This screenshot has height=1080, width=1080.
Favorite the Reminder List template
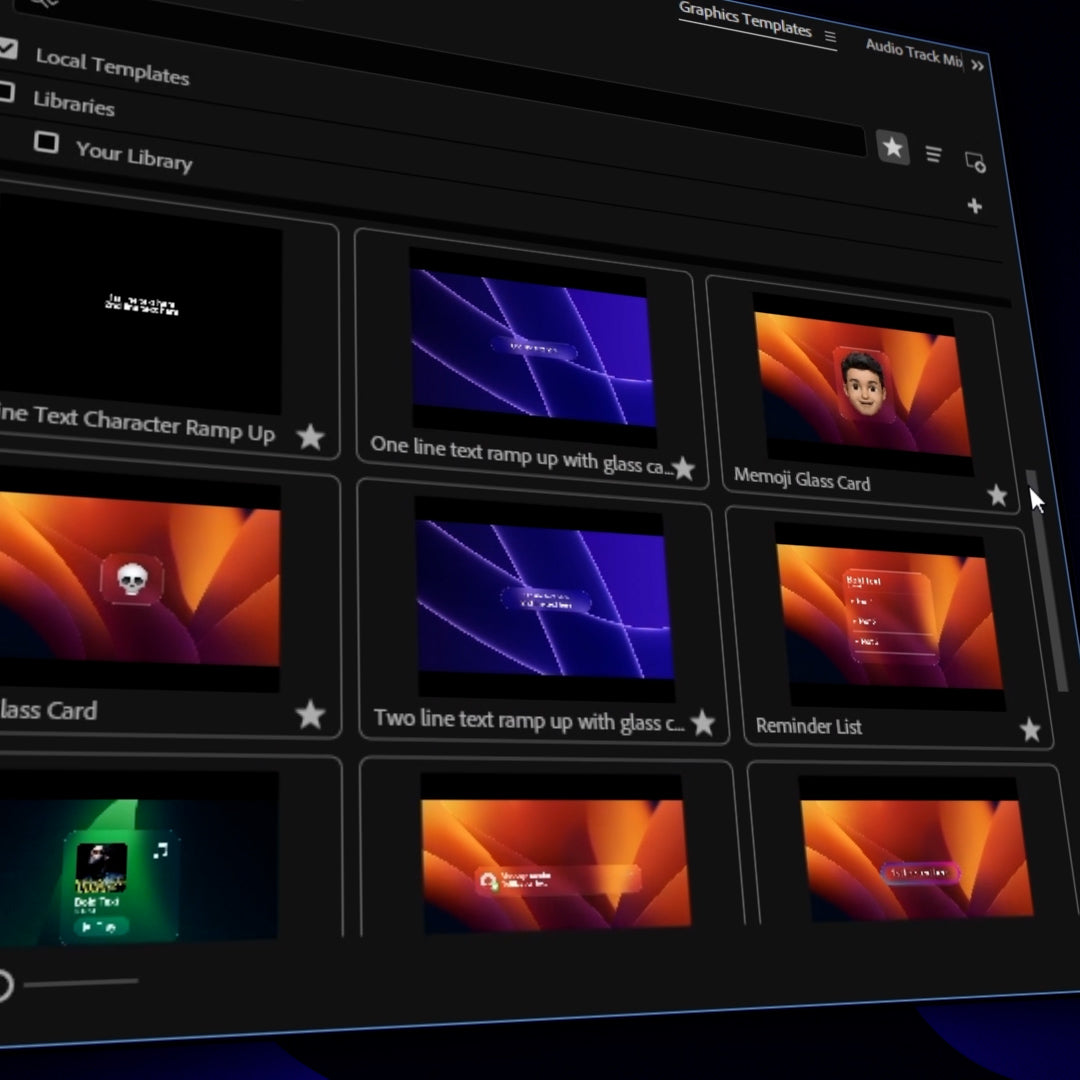point(1030,729)
